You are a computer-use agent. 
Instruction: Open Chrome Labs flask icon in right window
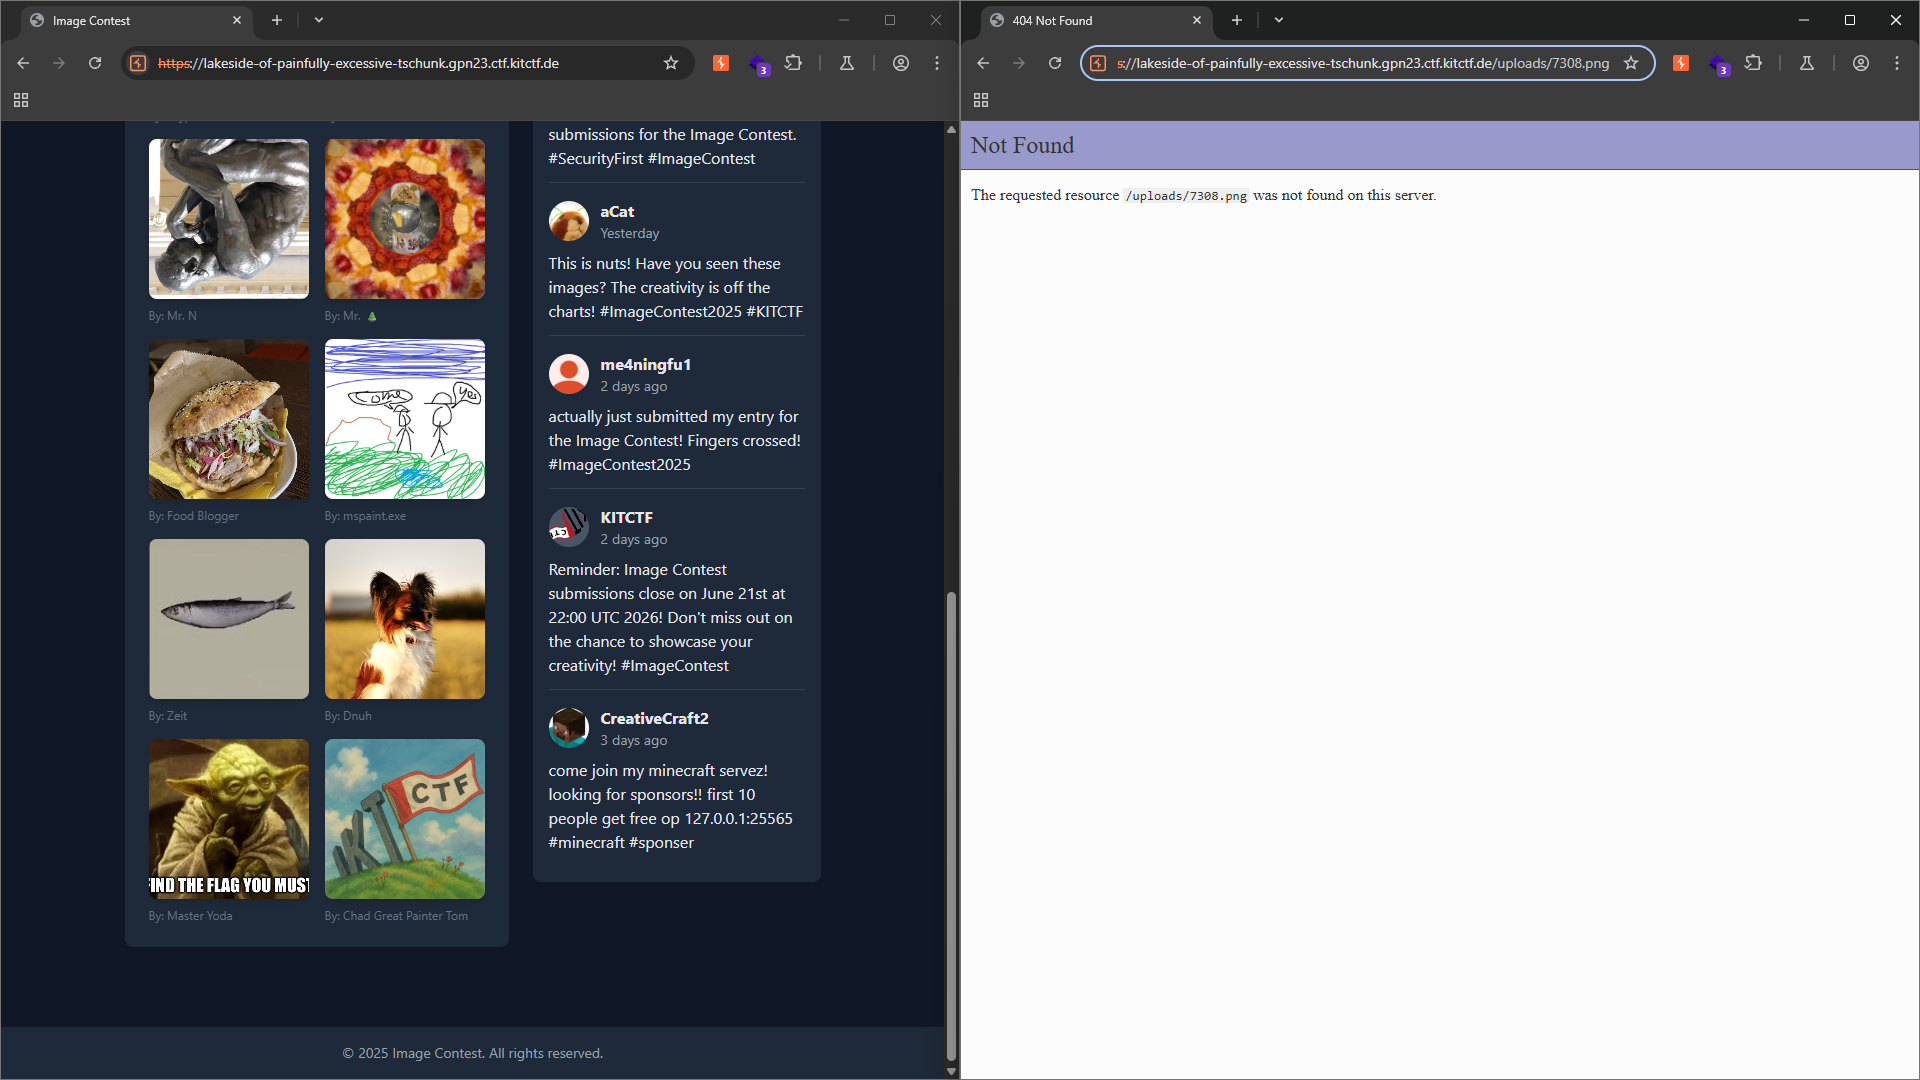coord(1807,63)
